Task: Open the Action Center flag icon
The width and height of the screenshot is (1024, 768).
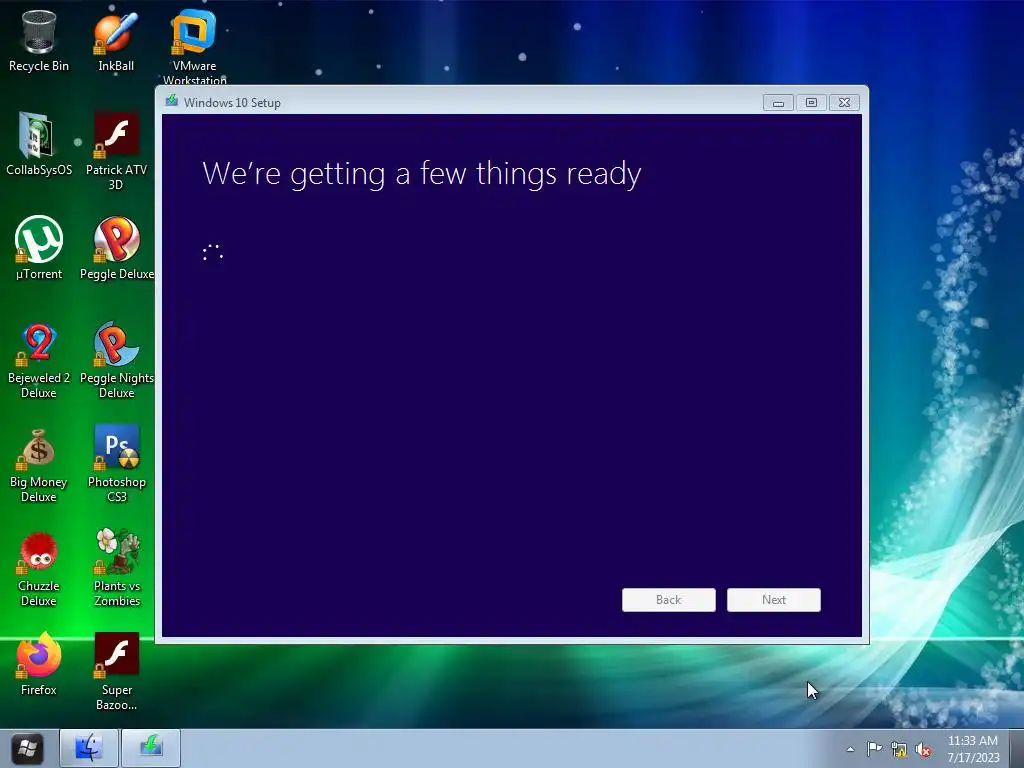Action: tap(874, 749)
